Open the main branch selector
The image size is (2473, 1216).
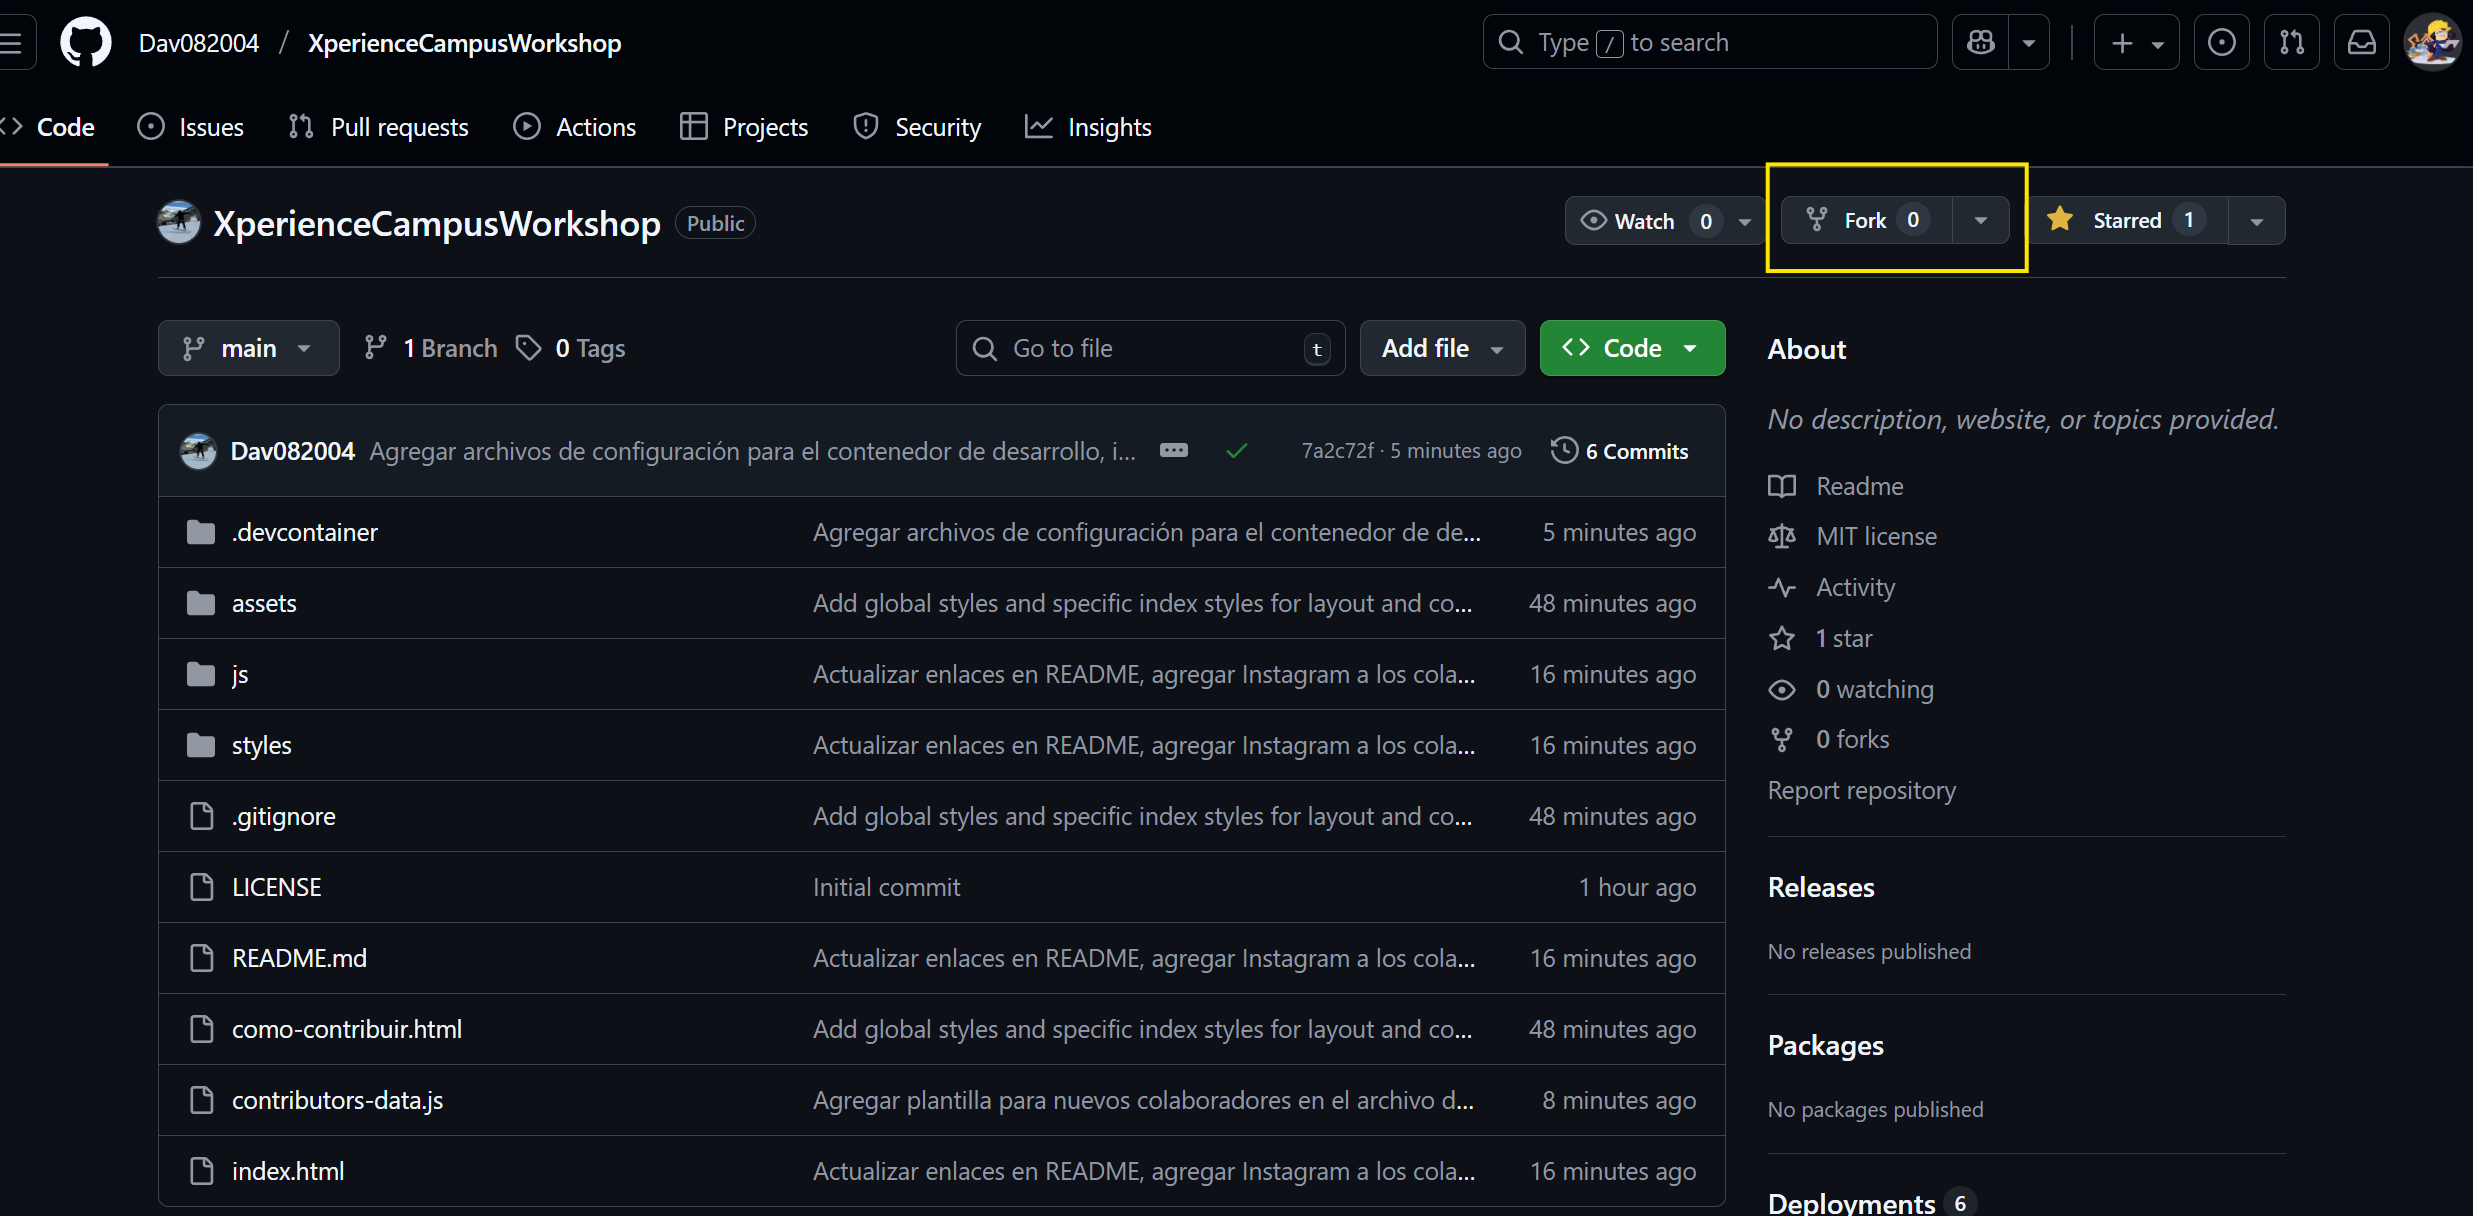click(247, 347)
